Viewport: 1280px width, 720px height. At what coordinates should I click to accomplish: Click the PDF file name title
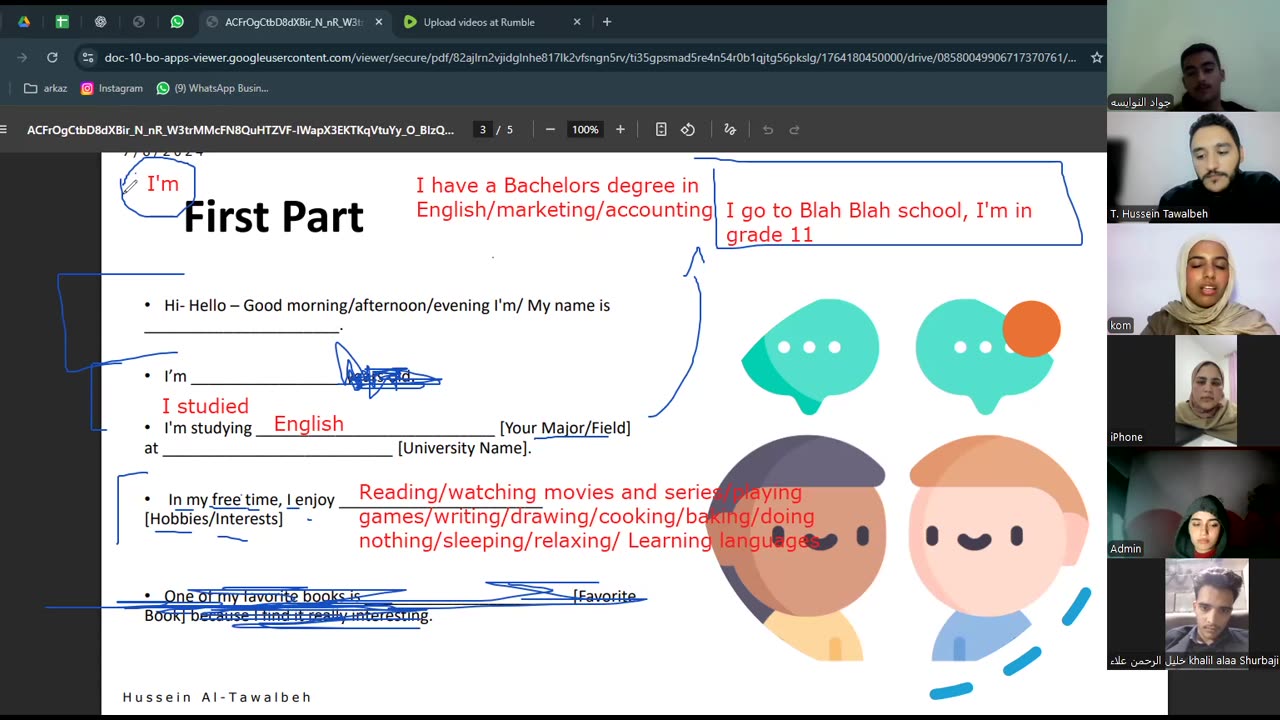point(240,129)
